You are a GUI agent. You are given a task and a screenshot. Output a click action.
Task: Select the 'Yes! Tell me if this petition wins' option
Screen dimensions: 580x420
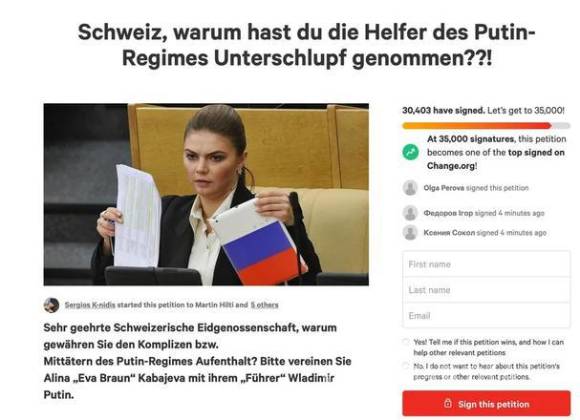pyautogui.click(x=406, y=342)
